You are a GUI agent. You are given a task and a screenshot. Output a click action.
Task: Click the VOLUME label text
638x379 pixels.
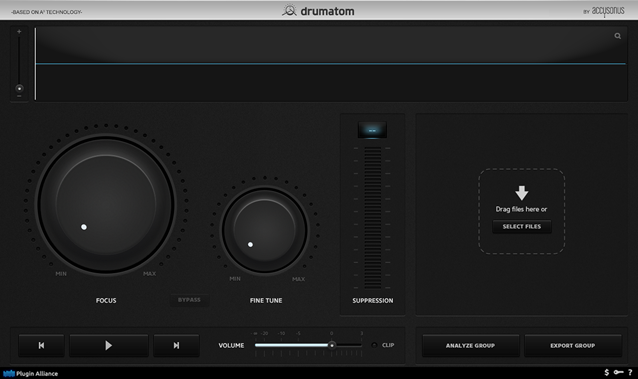231,345
